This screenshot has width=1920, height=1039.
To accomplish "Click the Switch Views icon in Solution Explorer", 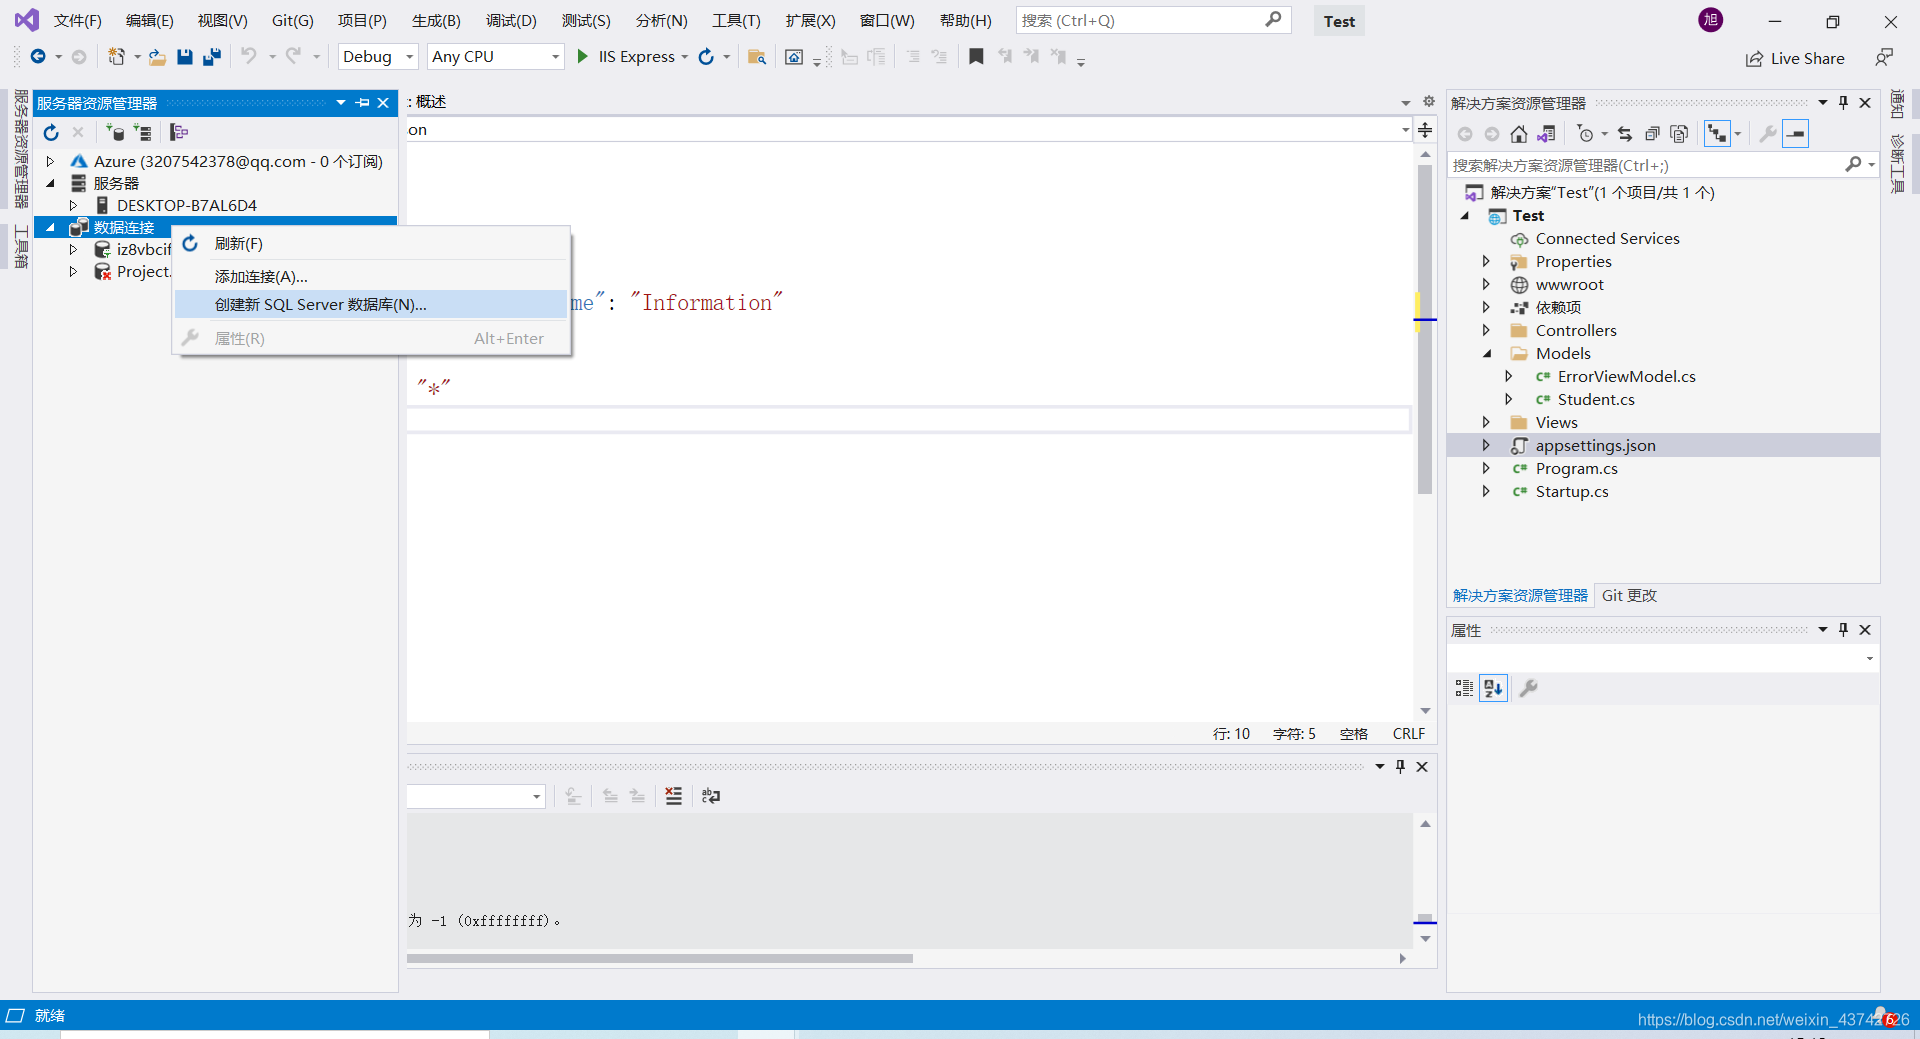I will pos(1546,134).
